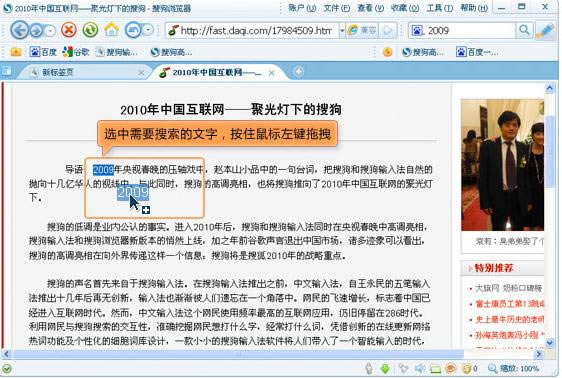Mute page sound with the speaker icon

click(420, 368)
